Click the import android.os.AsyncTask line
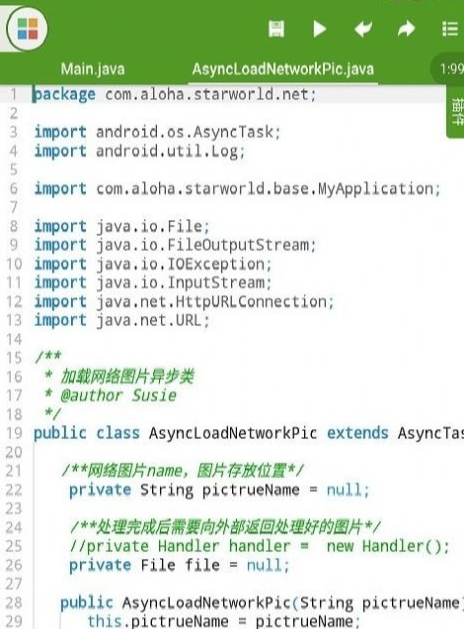Screen dimensions: 464x629 coord(157,132)
